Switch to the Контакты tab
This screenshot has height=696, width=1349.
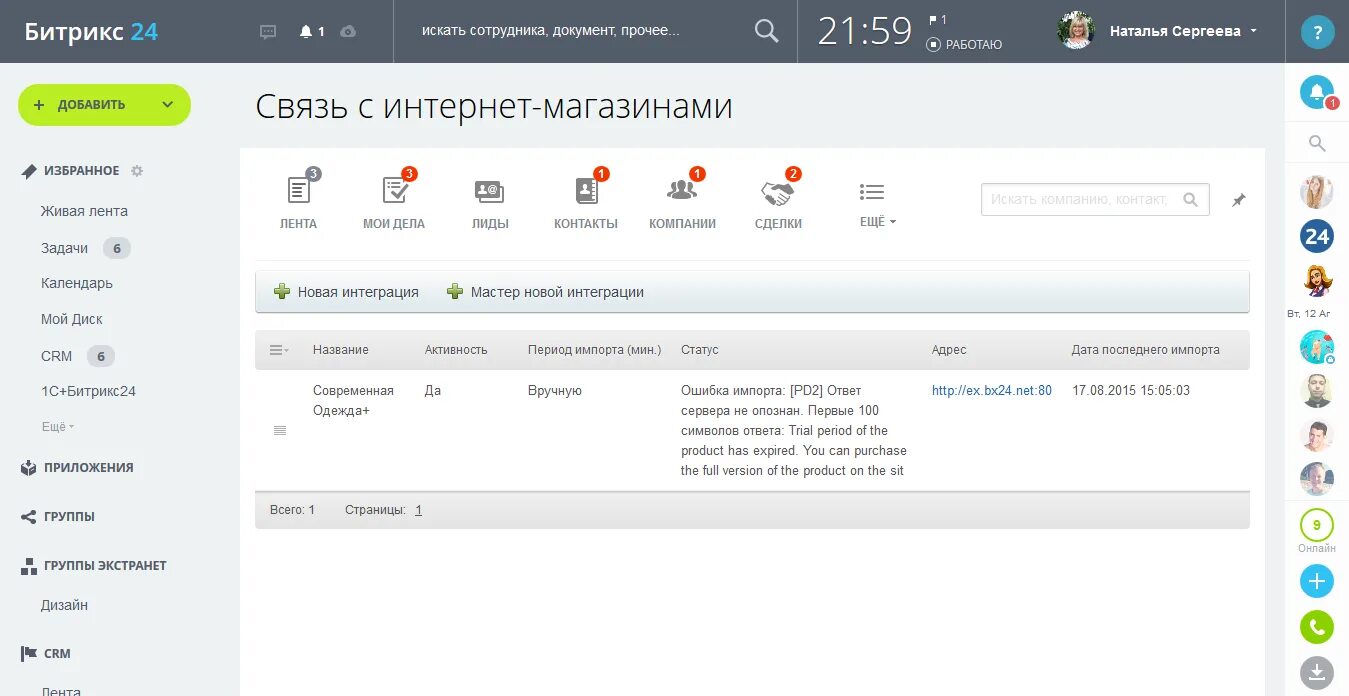(586, 191)
